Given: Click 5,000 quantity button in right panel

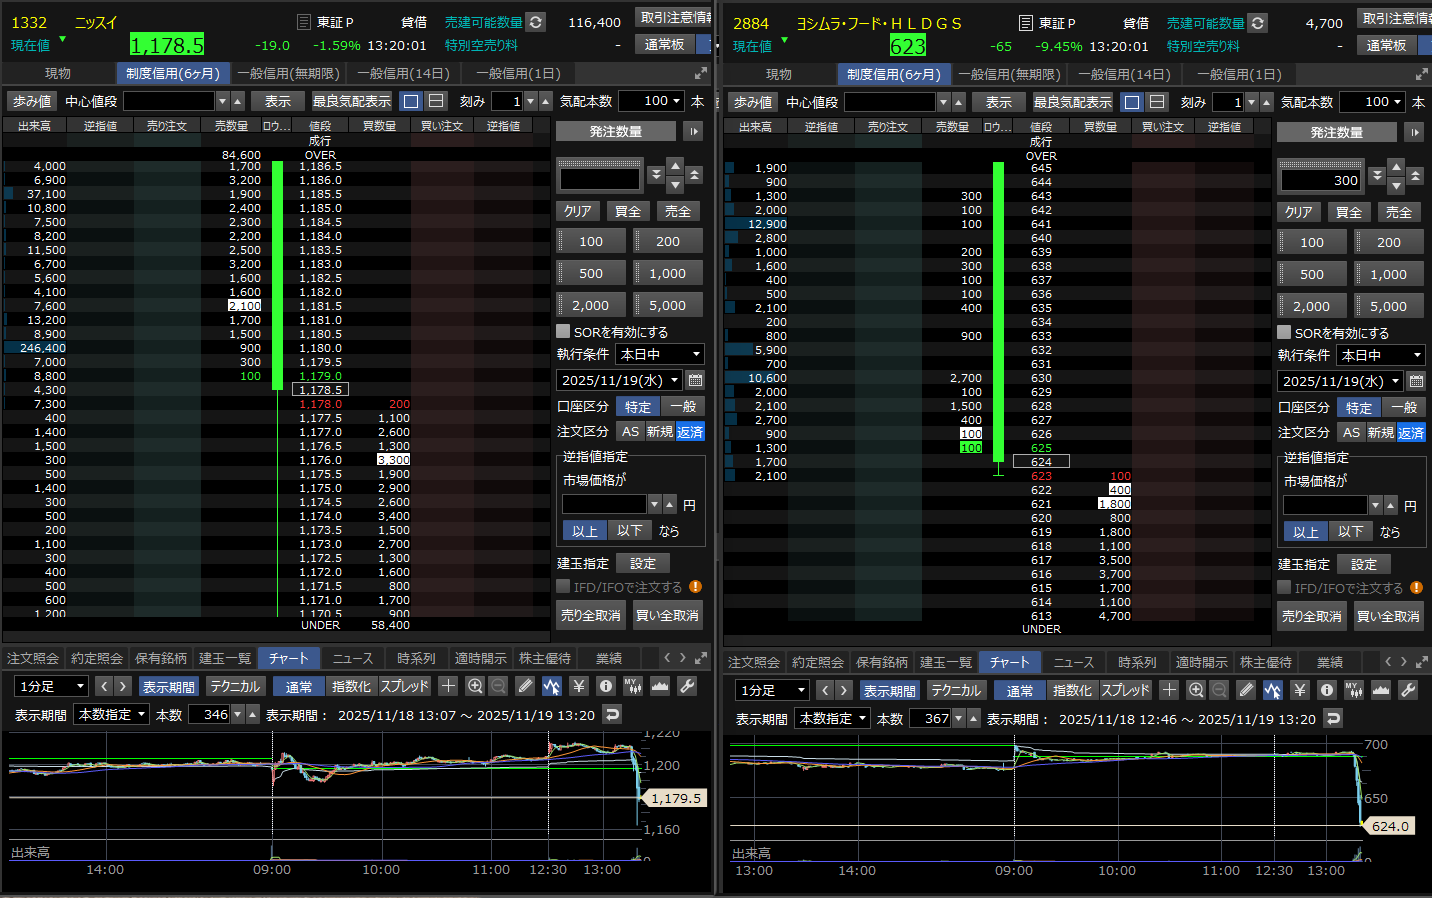Looking at the screenshot, I should tap(1388, 306).
